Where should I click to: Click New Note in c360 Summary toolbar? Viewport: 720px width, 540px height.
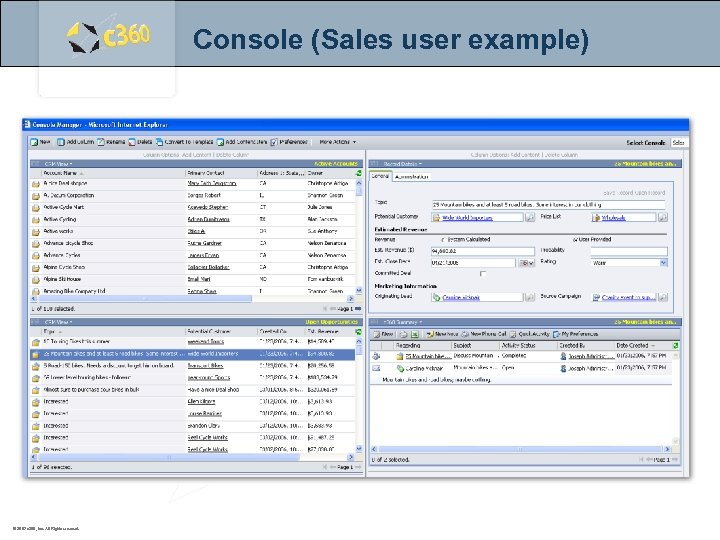443,334
